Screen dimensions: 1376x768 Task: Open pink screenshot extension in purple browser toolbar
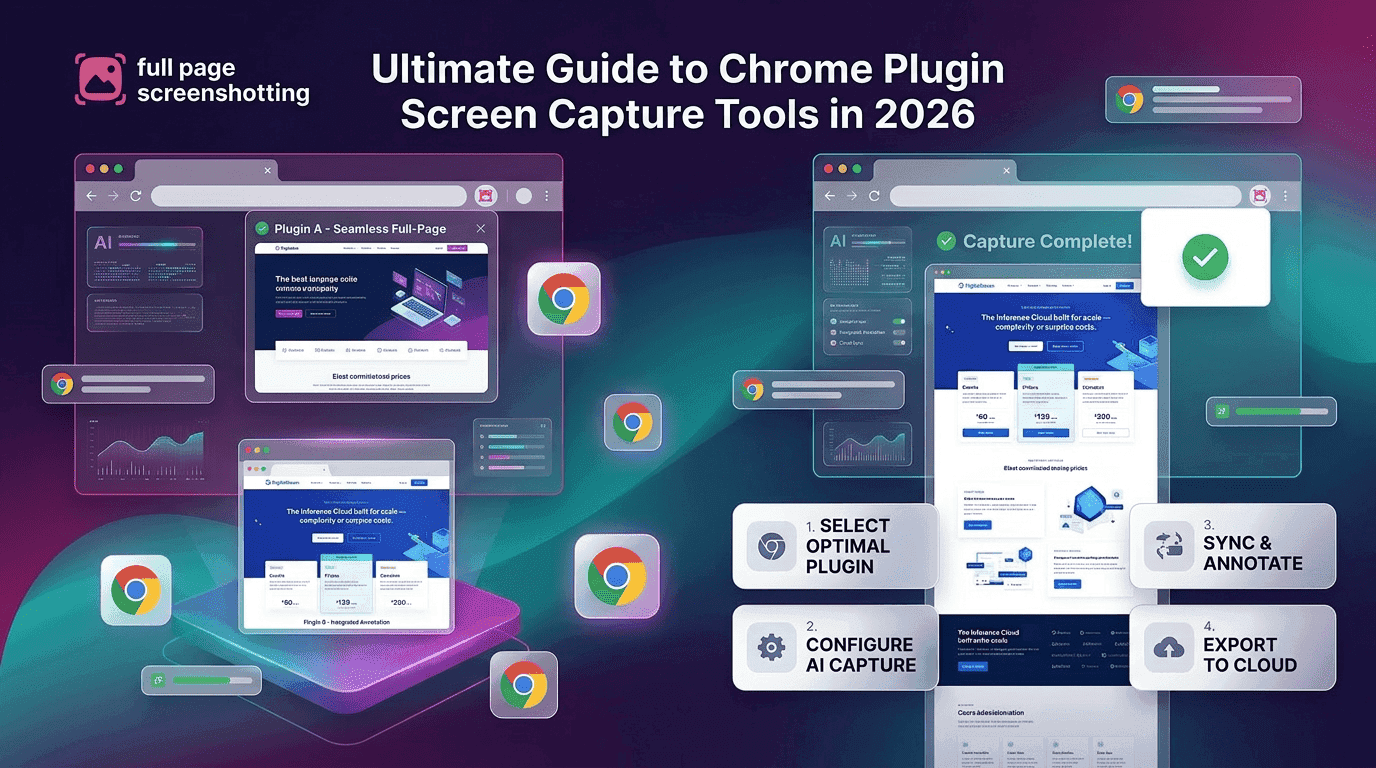pyautogui.click(x=486, y=196)
